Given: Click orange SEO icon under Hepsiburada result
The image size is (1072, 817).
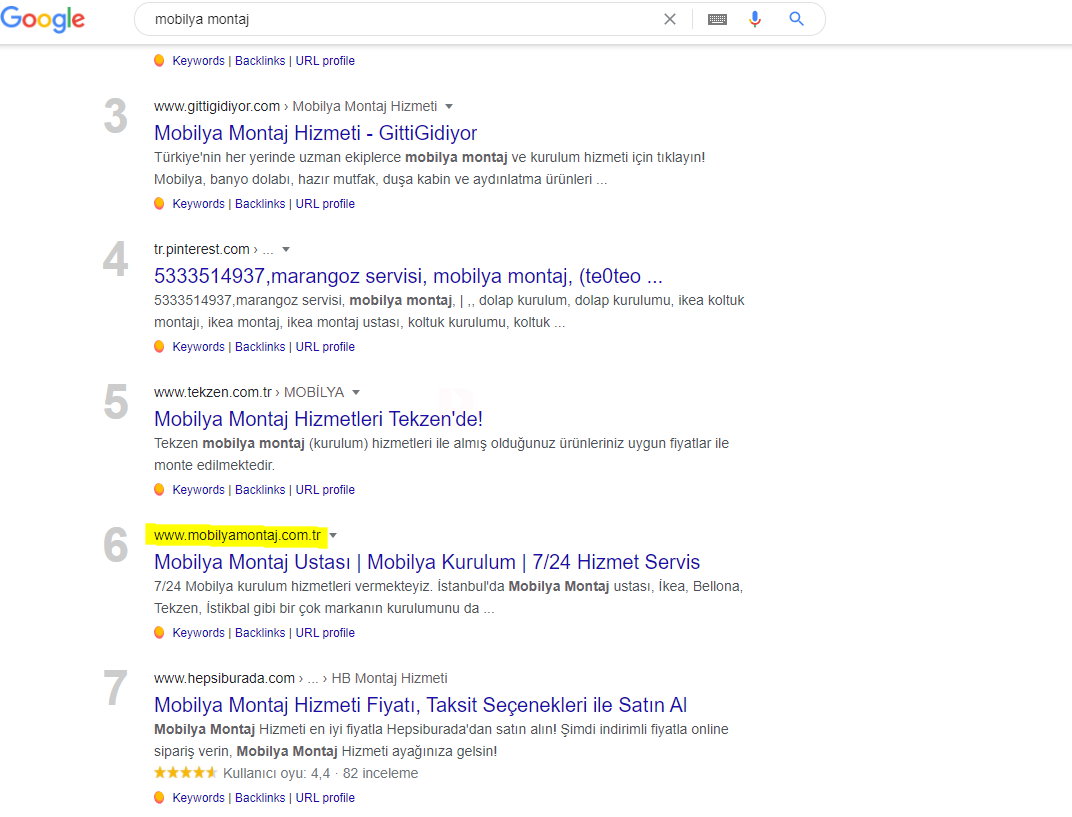Looking at the screenshot, I should point(159,797).
